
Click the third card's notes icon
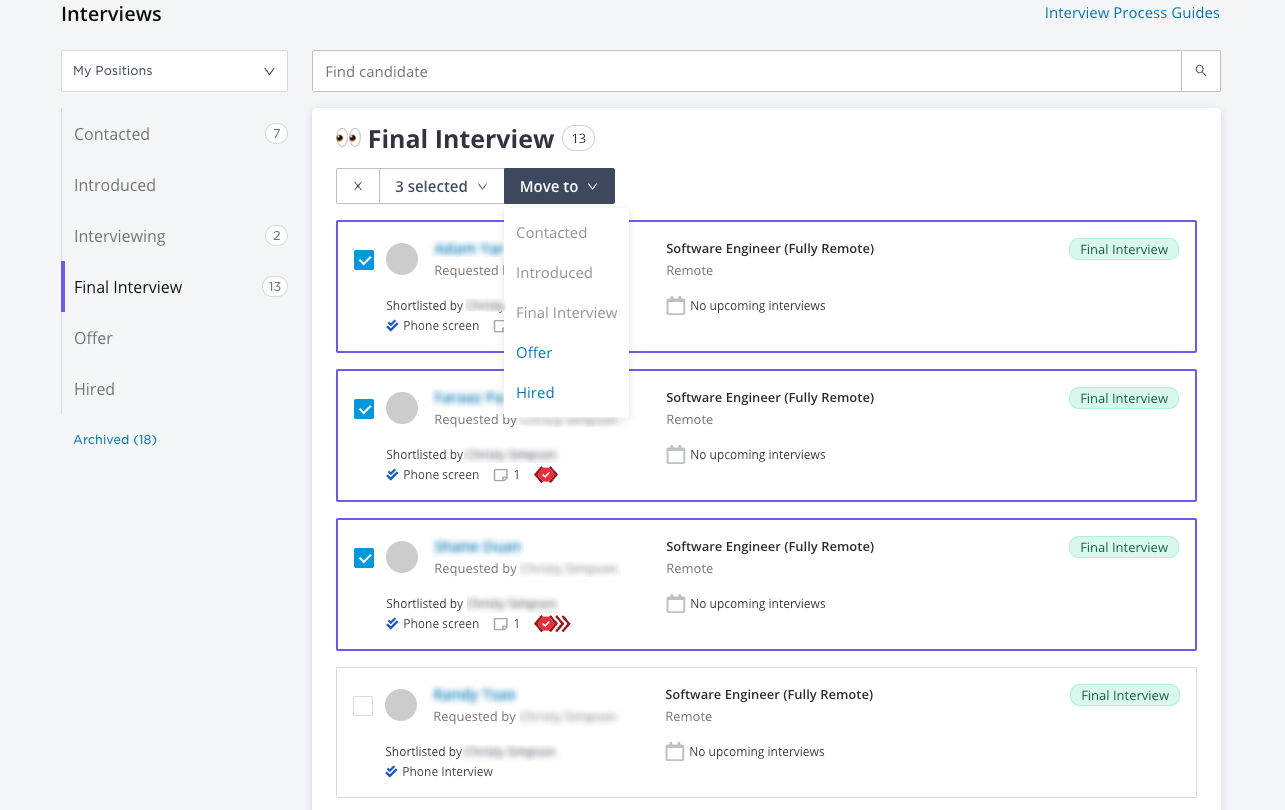coord(501,624)
